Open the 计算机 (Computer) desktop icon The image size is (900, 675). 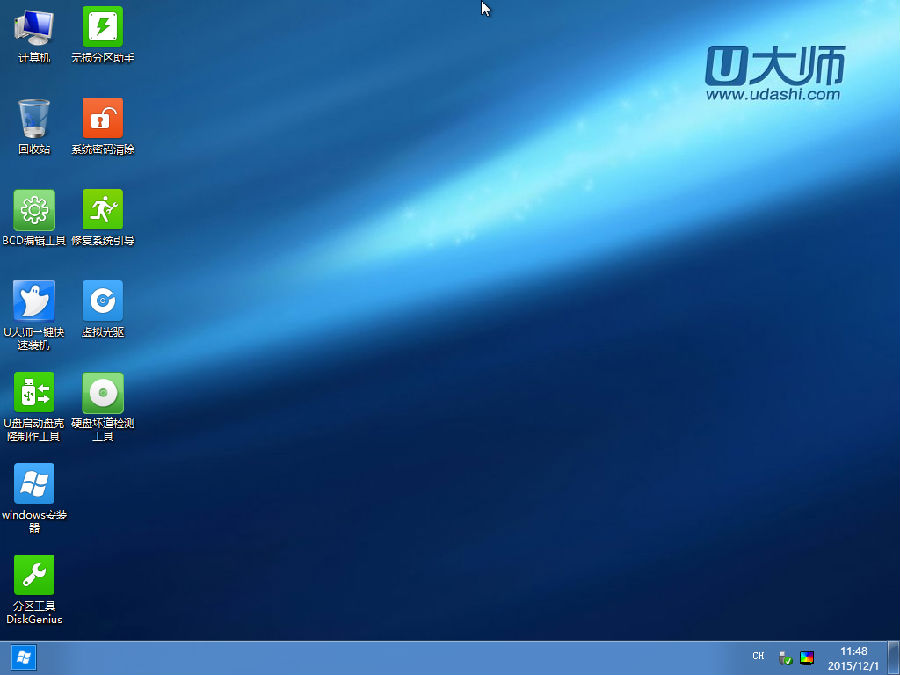34,28
